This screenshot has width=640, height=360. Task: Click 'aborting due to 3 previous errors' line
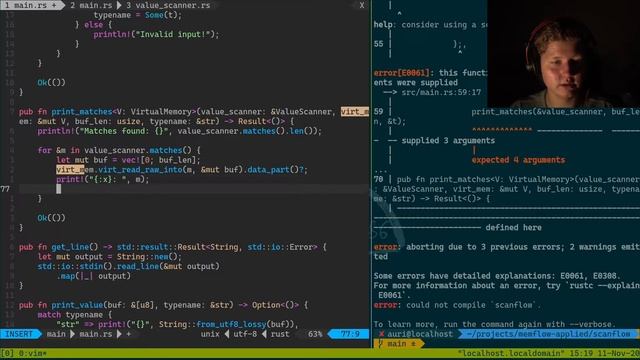(506, 247)
